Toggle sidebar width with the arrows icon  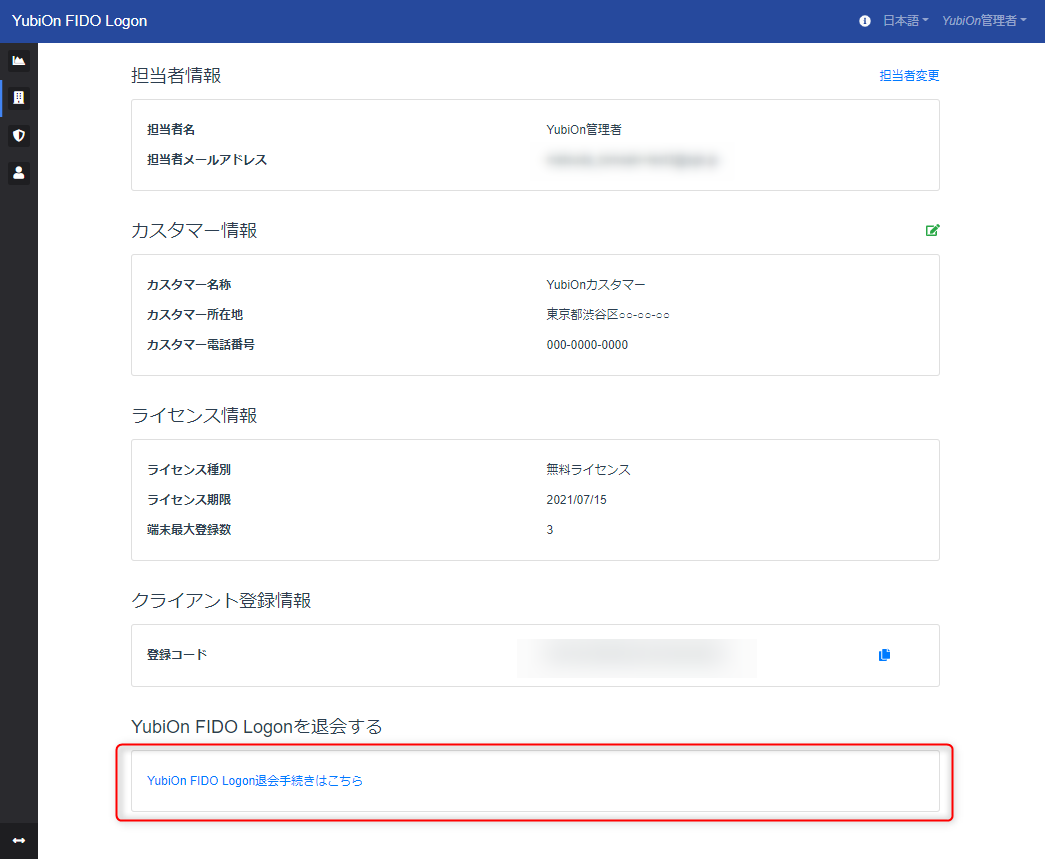[x=19, y=840]
